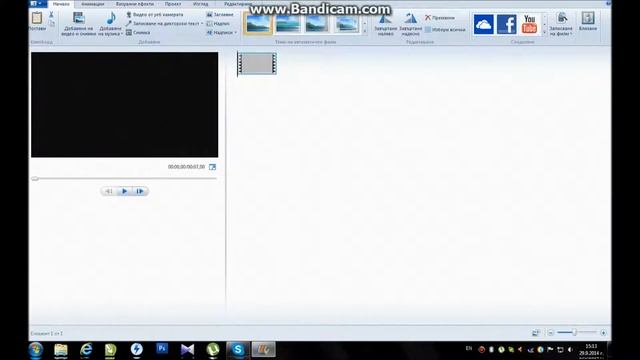The height and width of the screenshot is (360, 640).
Task: Click the system tray volume icon
Action: [570, 350]
